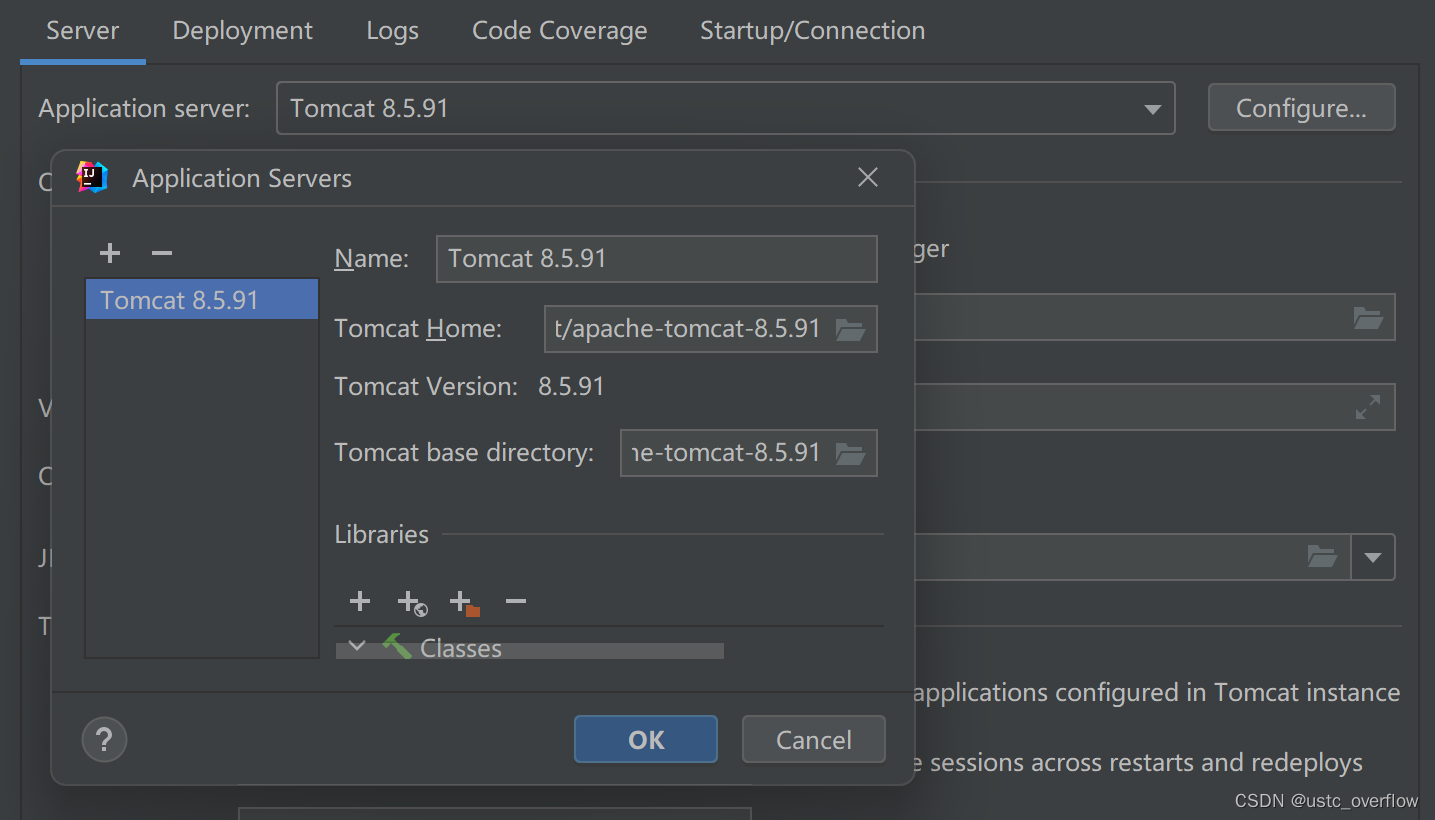Browse folder icon in background URL field
Viewport: 1435px width, 820px height.
pyautogui.click(x=1368, y=318)
